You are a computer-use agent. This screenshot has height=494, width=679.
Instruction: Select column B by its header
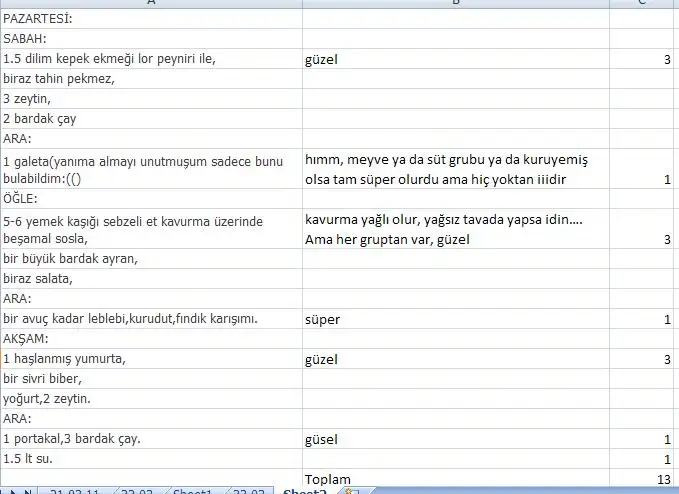coord(455,3)
